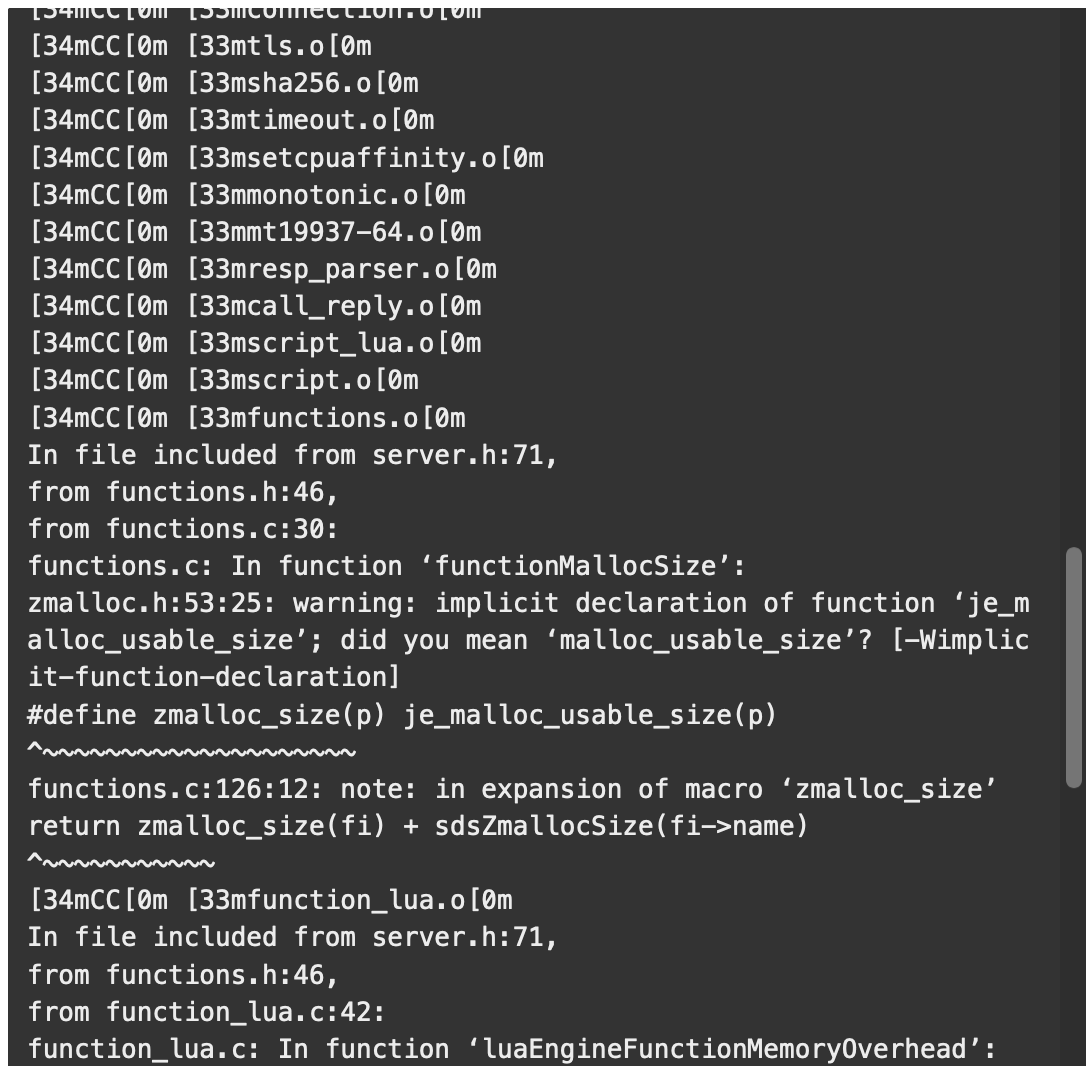
Task: Click the scrollbar track above the thumb
Action: coord(1074,277)
